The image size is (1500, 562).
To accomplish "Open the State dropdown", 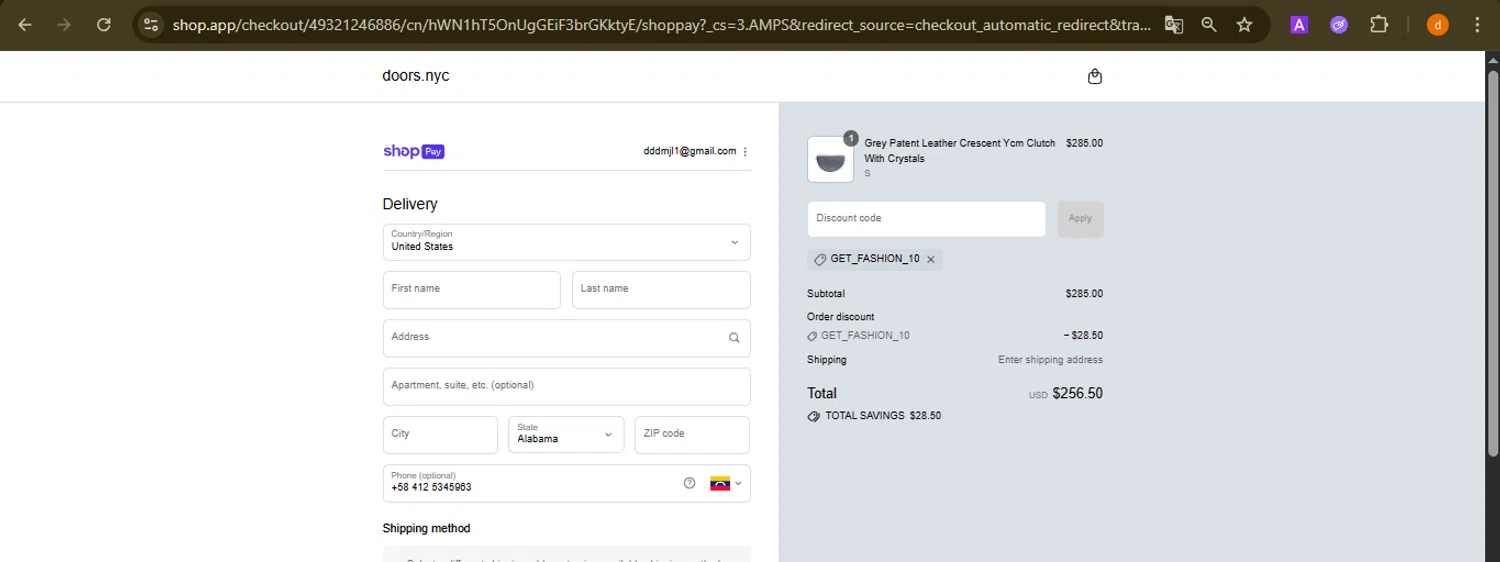I will (566, 435).
